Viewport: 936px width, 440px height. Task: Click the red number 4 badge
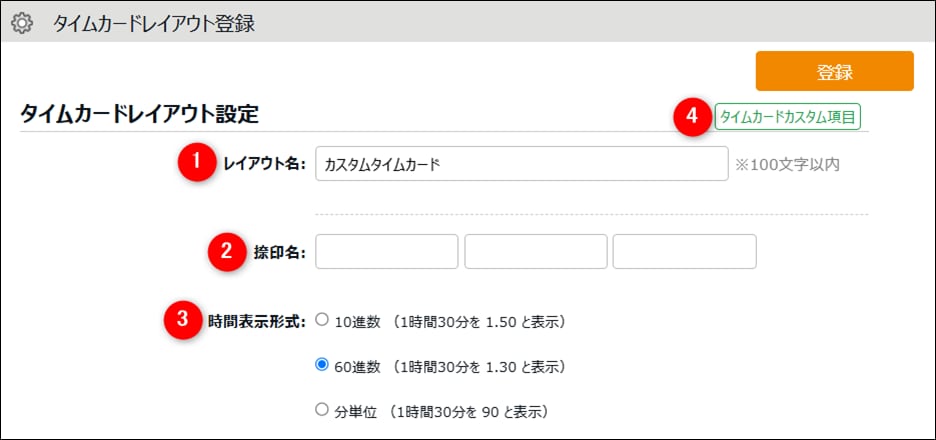(x=691, y=117)
